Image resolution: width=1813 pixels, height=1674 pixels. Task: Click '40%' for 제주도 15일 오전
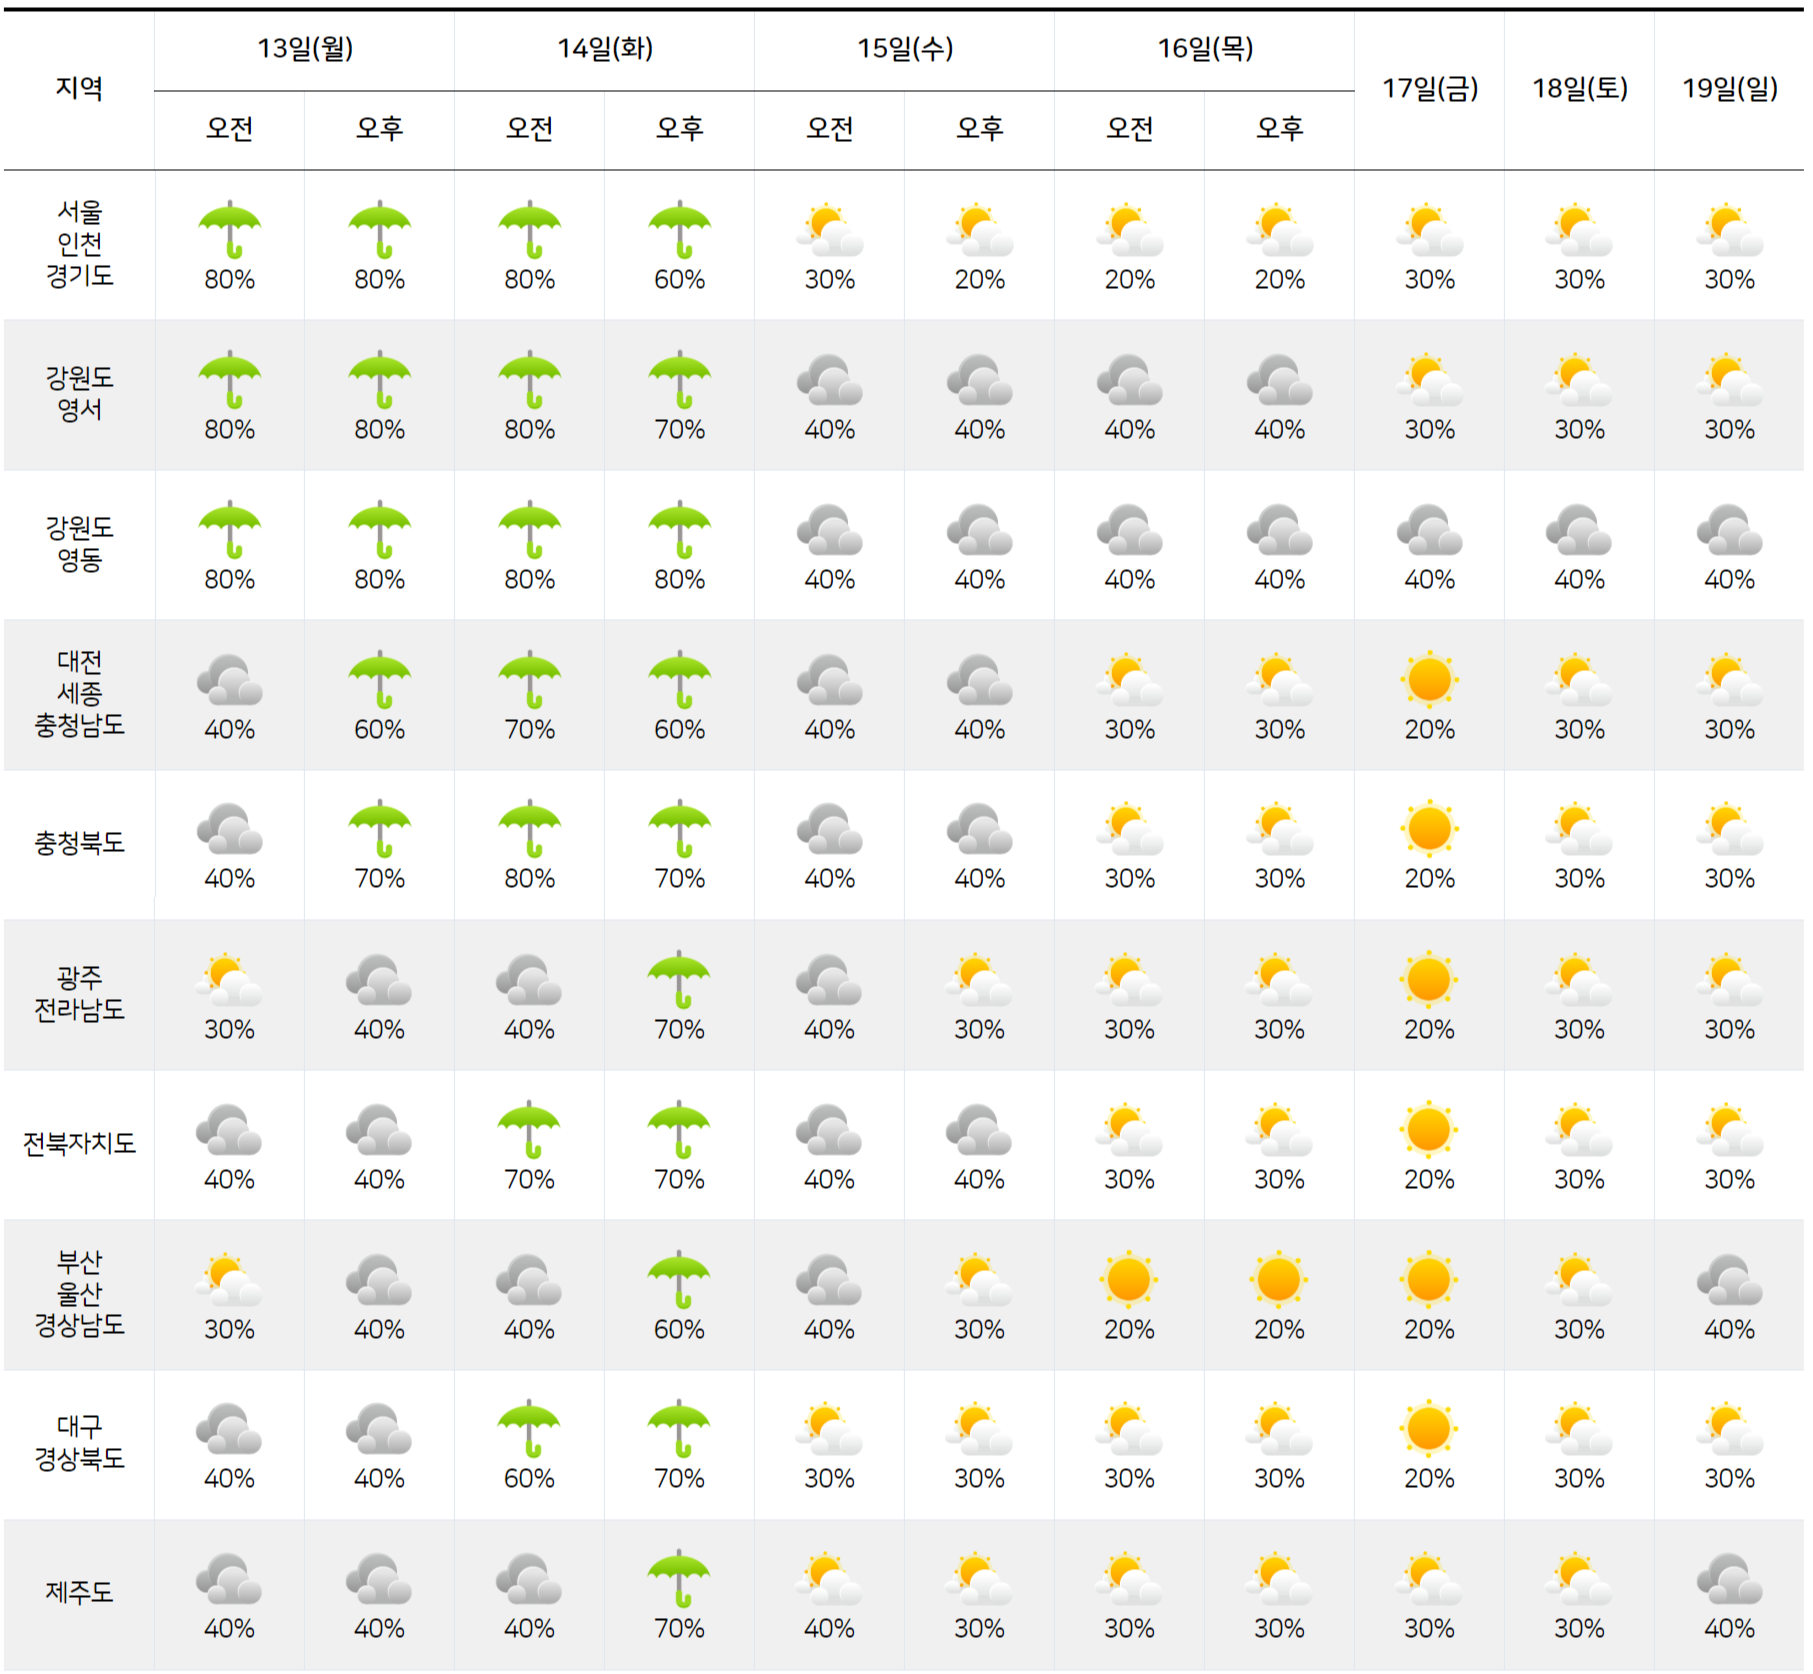(829, 1629)
